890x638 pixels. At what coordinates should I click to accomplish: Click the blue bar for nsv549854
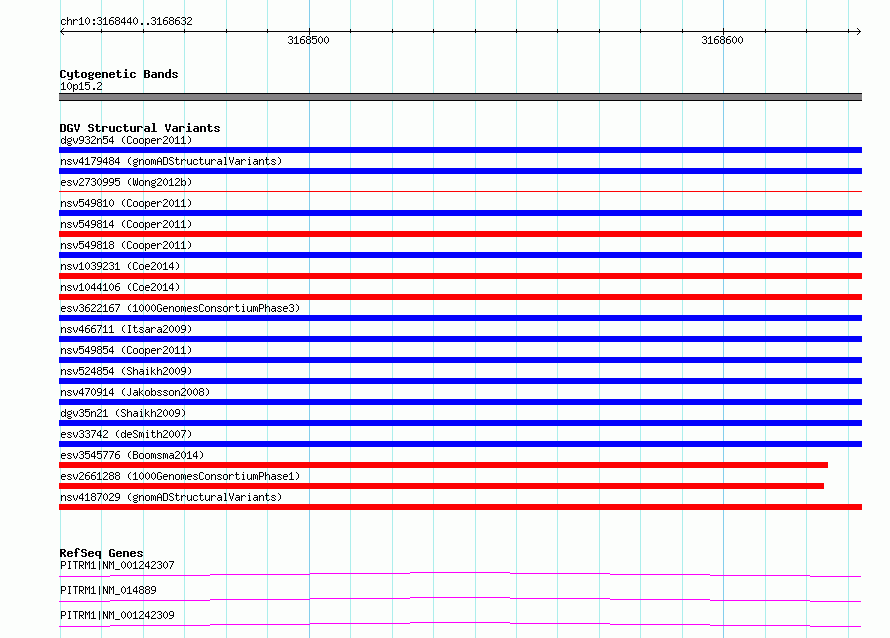460,360
